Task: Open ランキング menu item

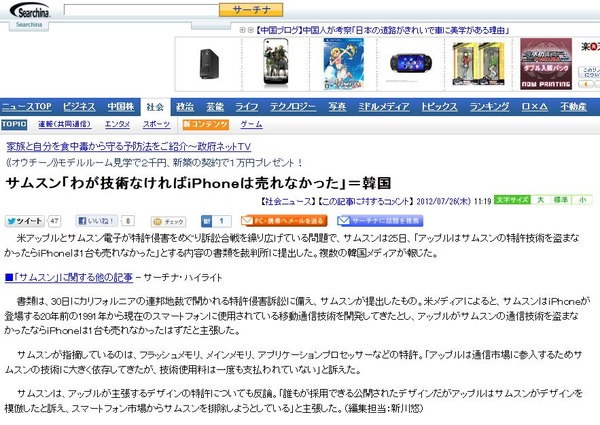Action: [x=489, y=106]
